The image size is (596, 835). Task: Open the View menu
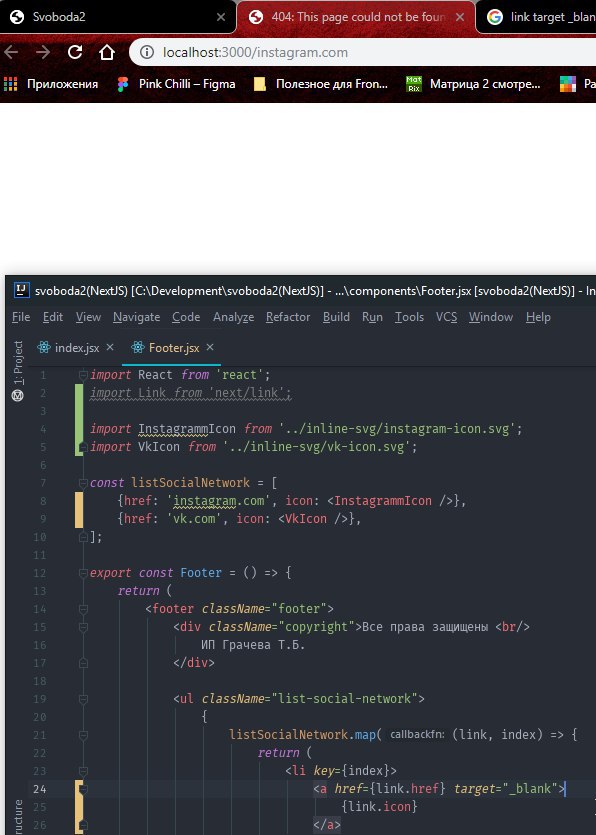(x=88, y=317)
